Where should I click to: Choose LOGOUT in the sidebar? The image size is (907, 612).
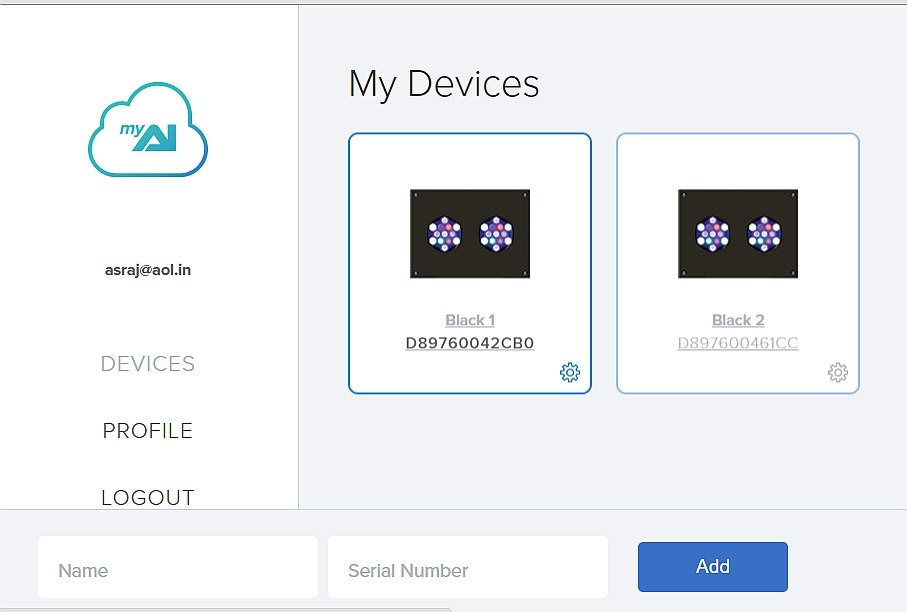pos(148,498)
